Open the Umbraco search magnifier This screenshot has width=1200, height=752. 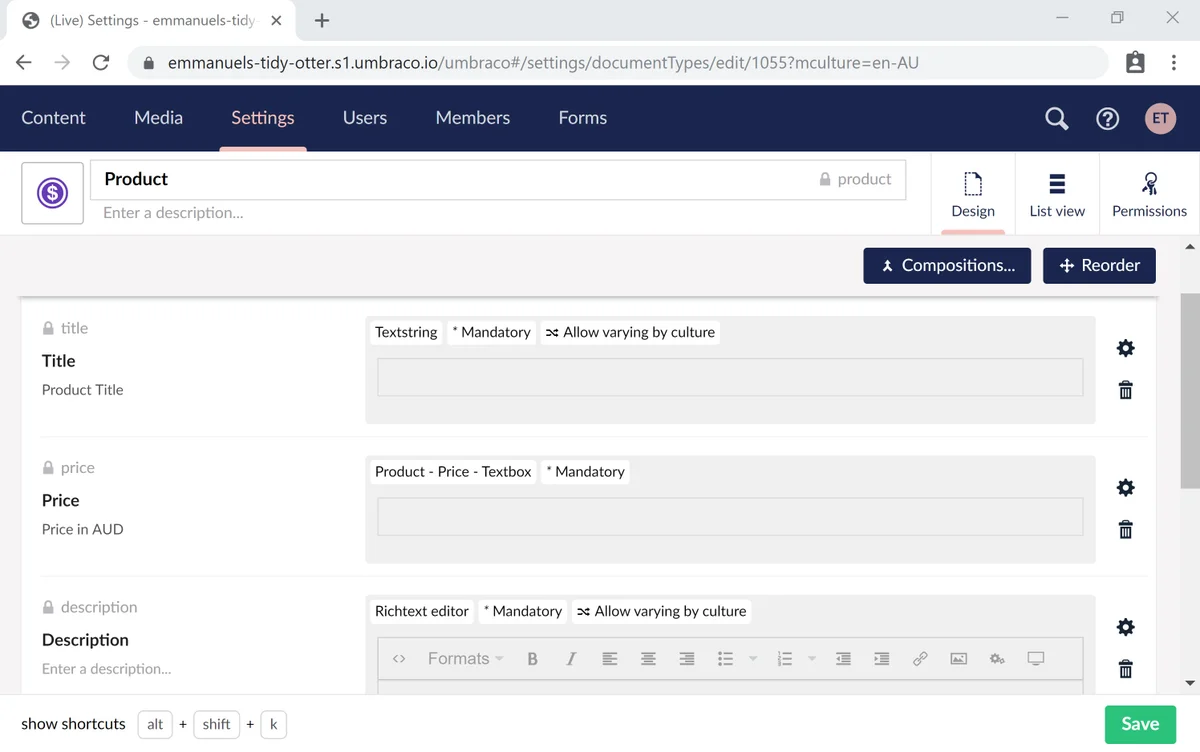(1056, 118)
